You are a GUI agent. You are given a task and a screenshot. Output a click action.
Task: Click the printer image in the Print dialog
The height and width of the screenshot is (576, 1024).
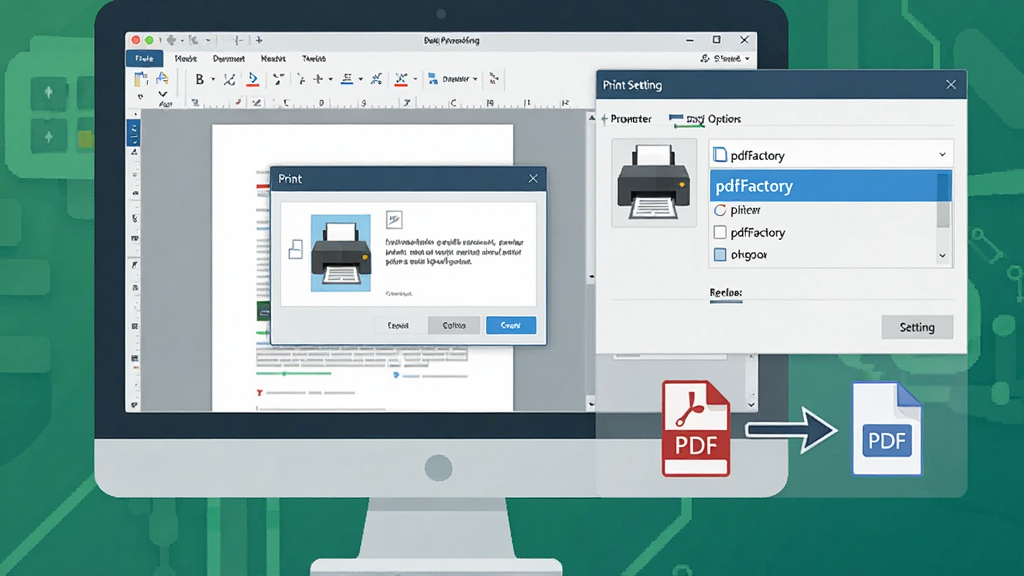click(x=340, y=253)
